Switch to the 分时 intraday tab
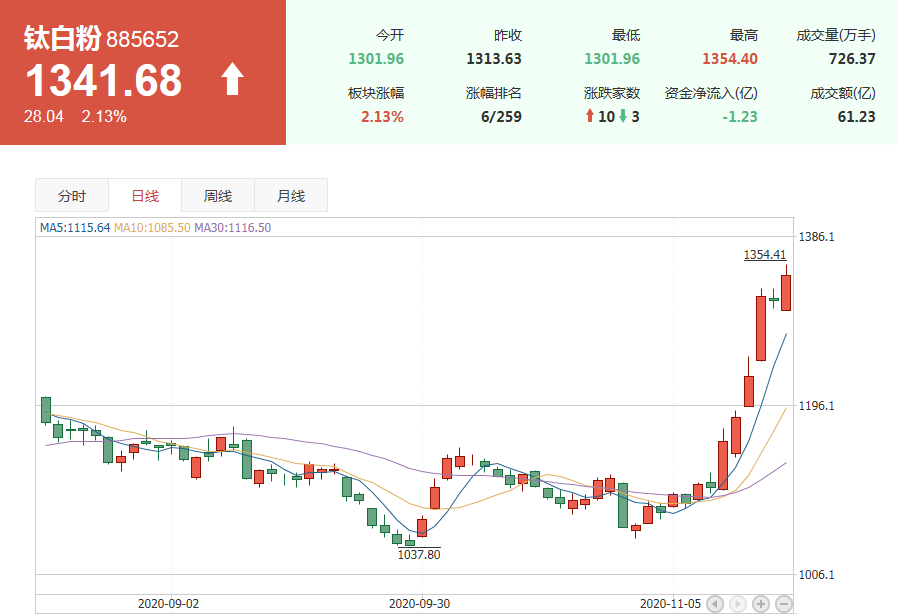 click(x=72, y=196)
